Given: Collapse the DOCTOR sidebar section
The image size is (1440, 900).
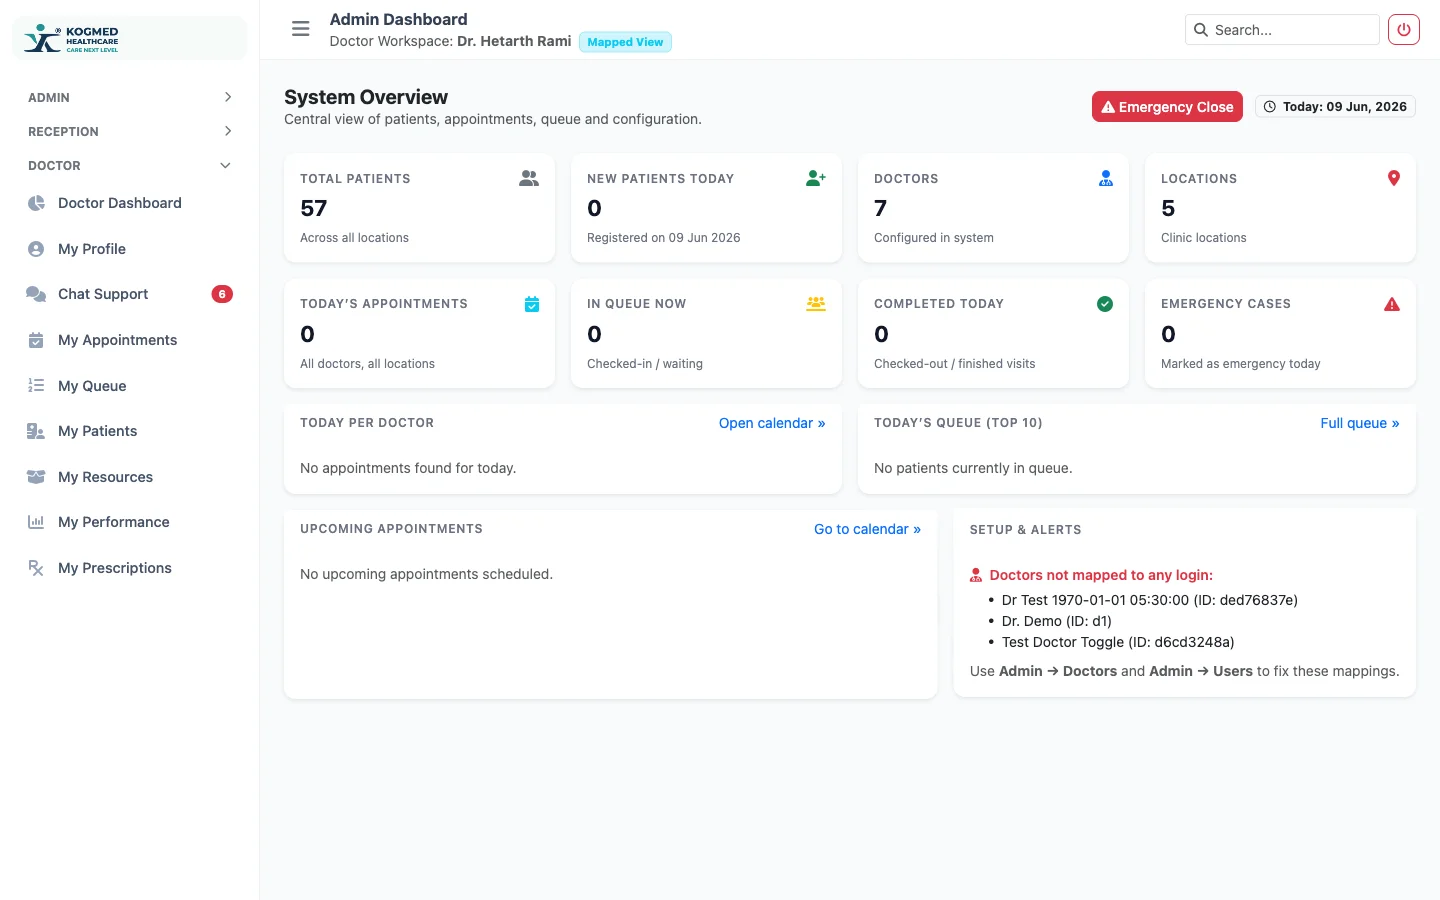Looking at the screenshot, I should (x=130, y=165).
